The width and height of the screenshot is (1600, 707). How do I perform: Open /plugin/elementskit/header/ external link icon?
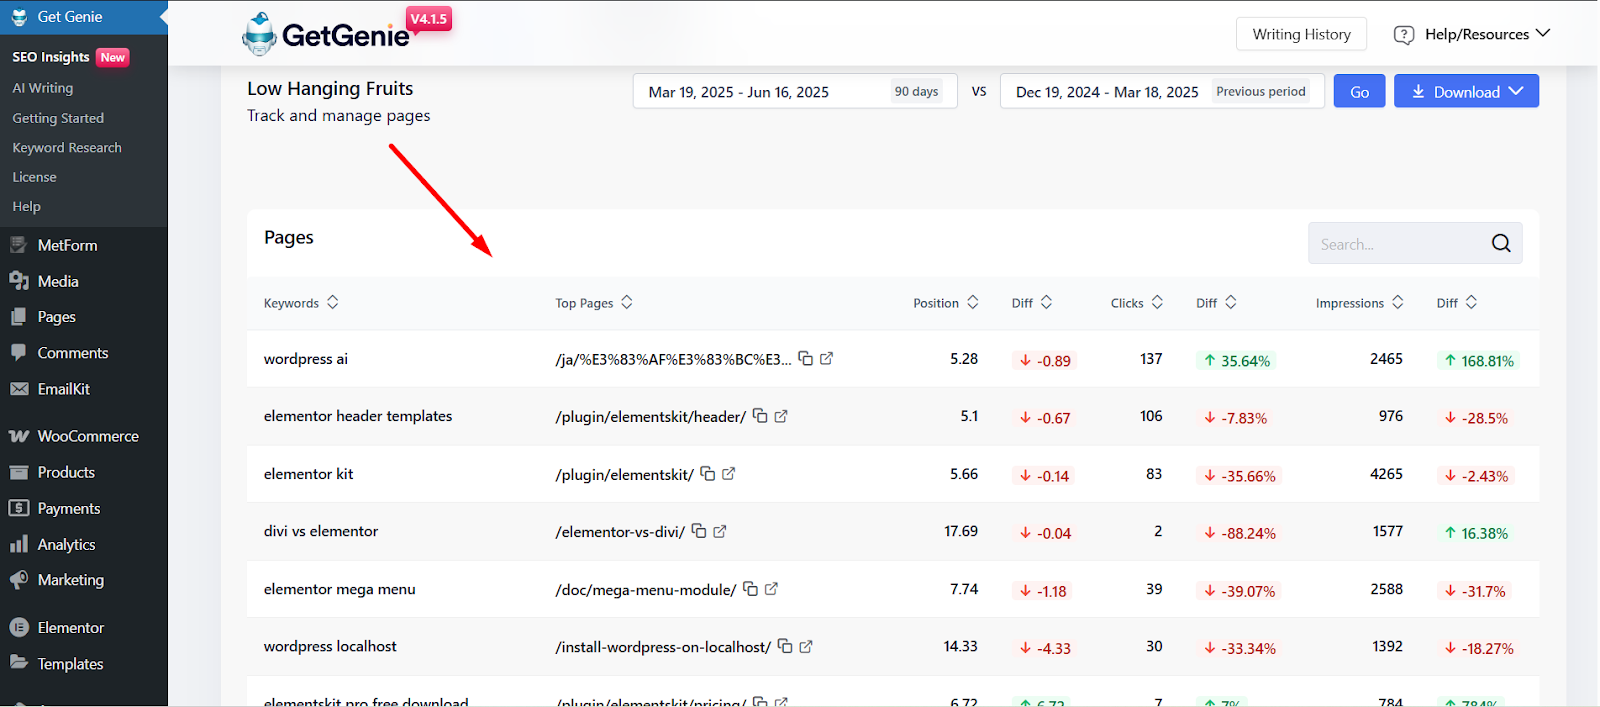781,416
